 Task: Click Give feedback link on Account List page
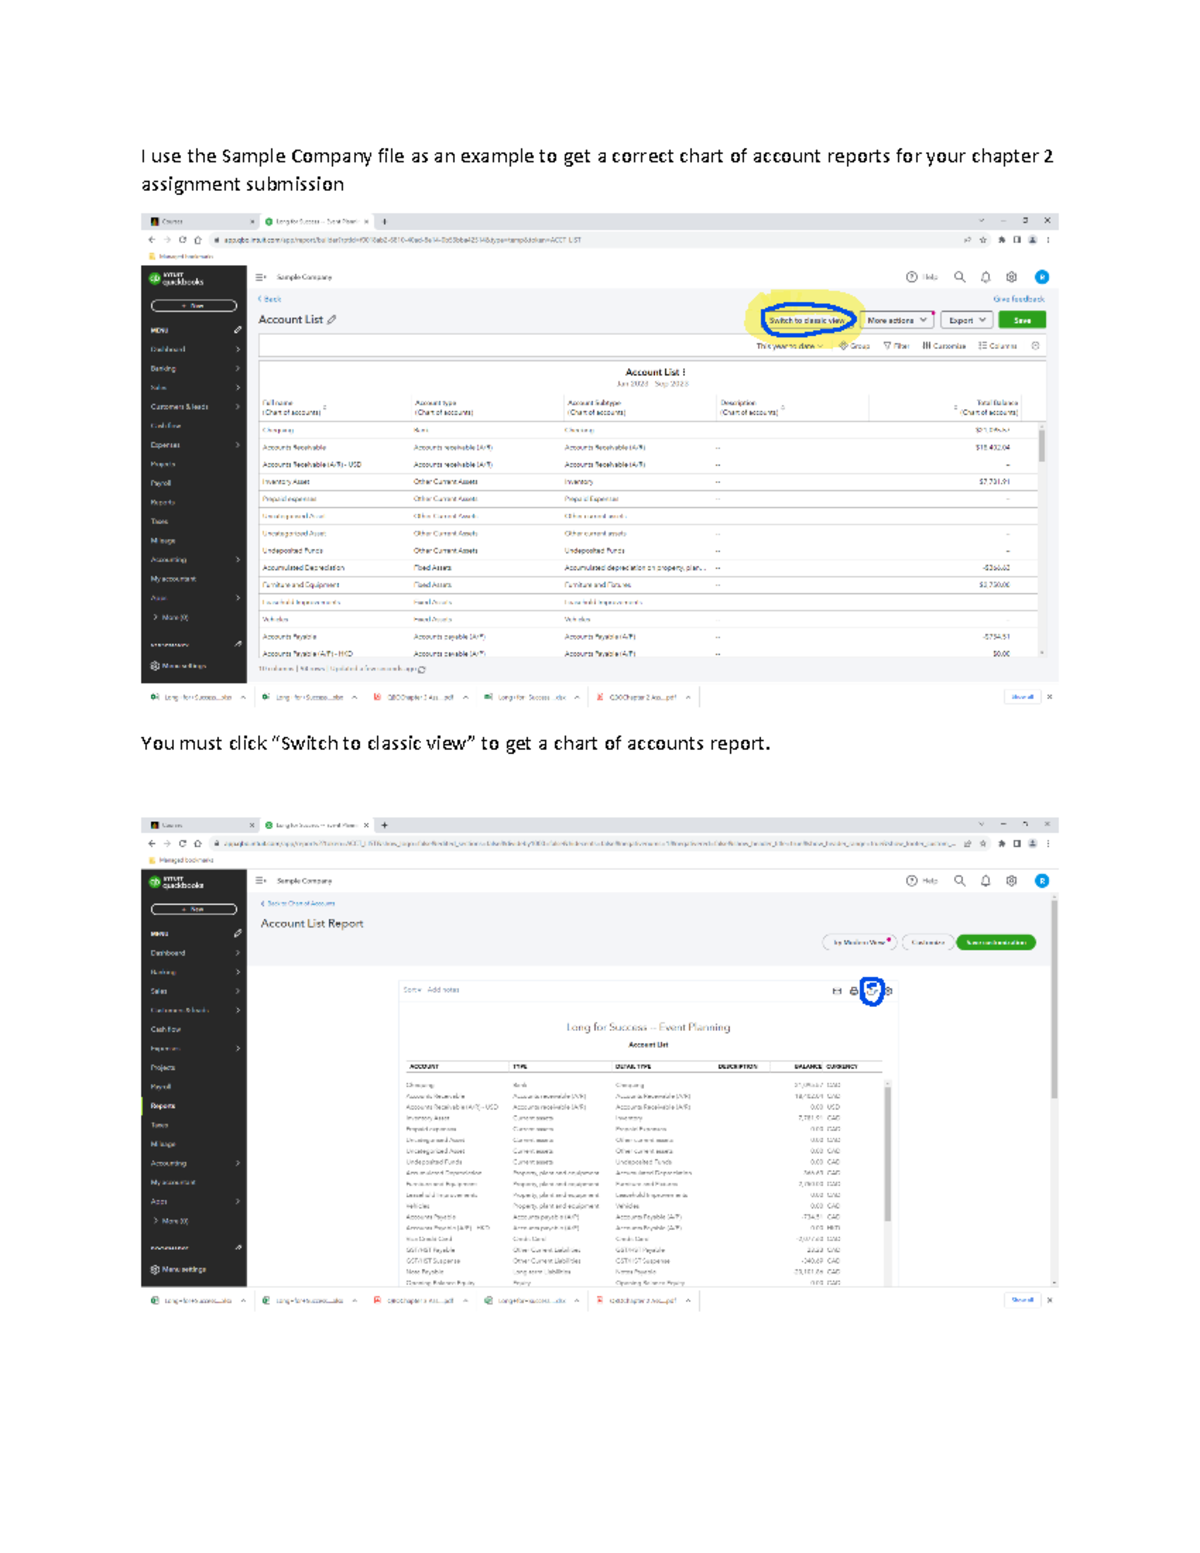1018,299
